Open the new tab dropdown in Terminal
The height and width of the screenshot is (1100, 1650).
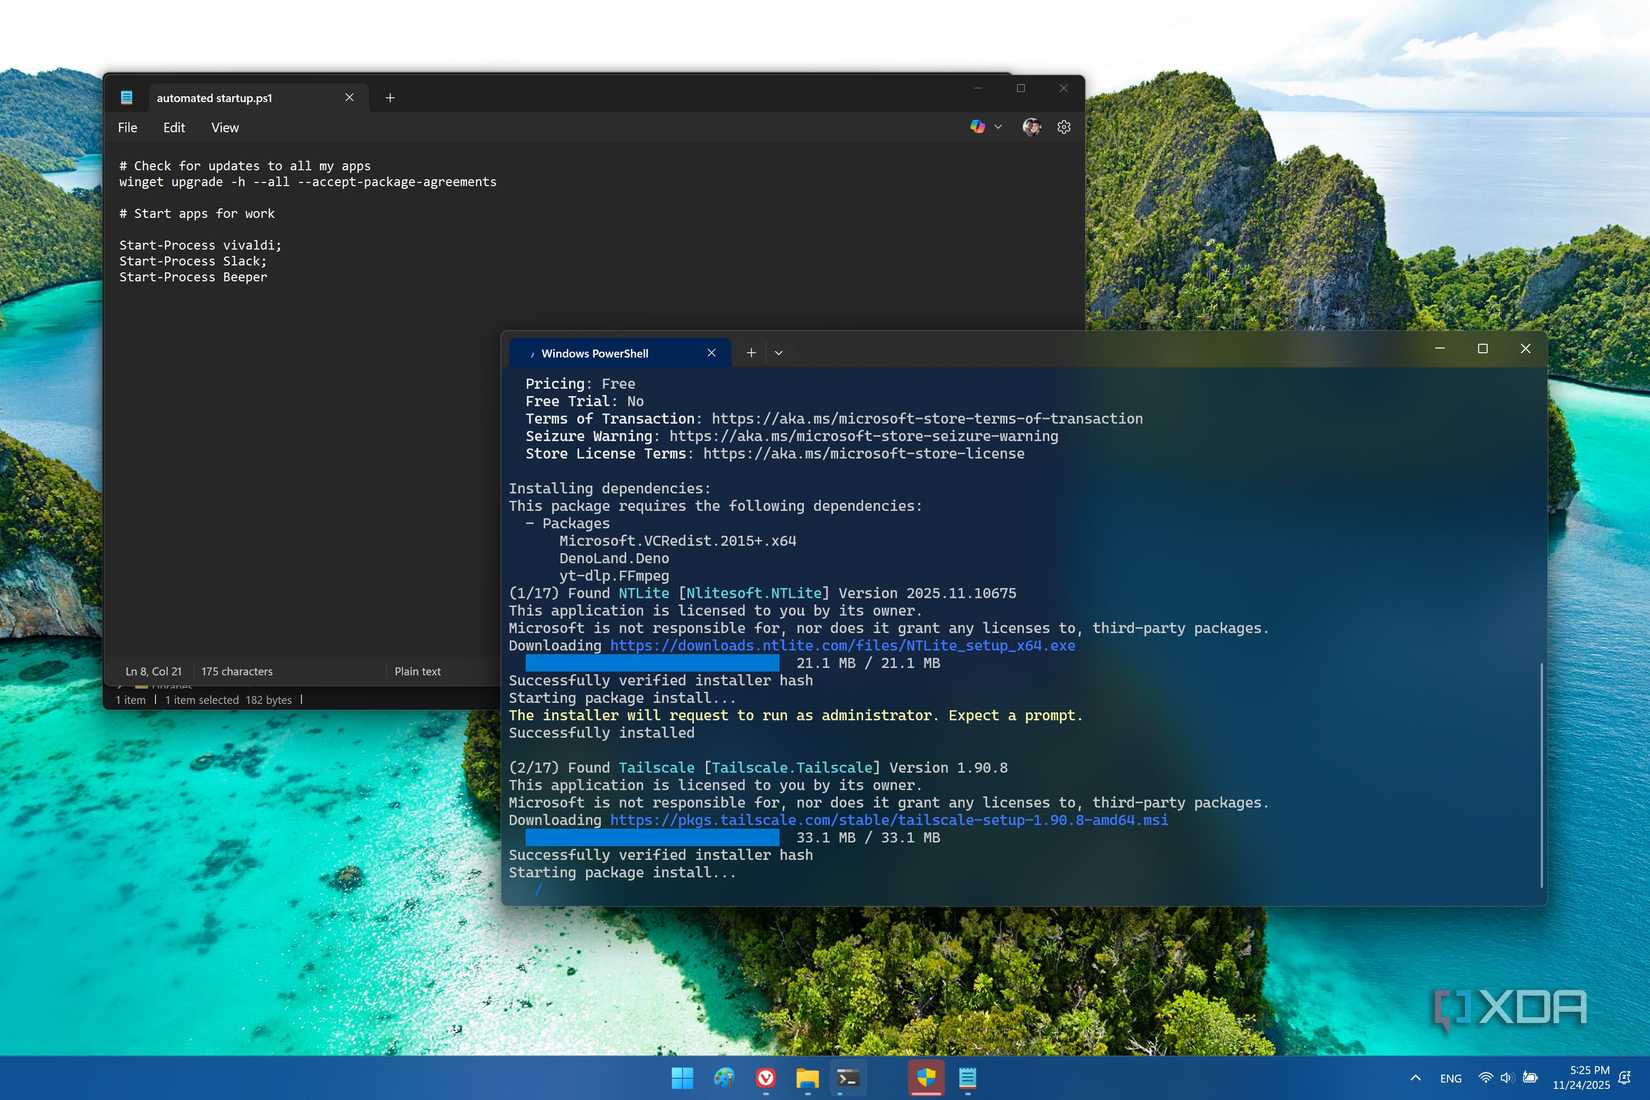778,352
